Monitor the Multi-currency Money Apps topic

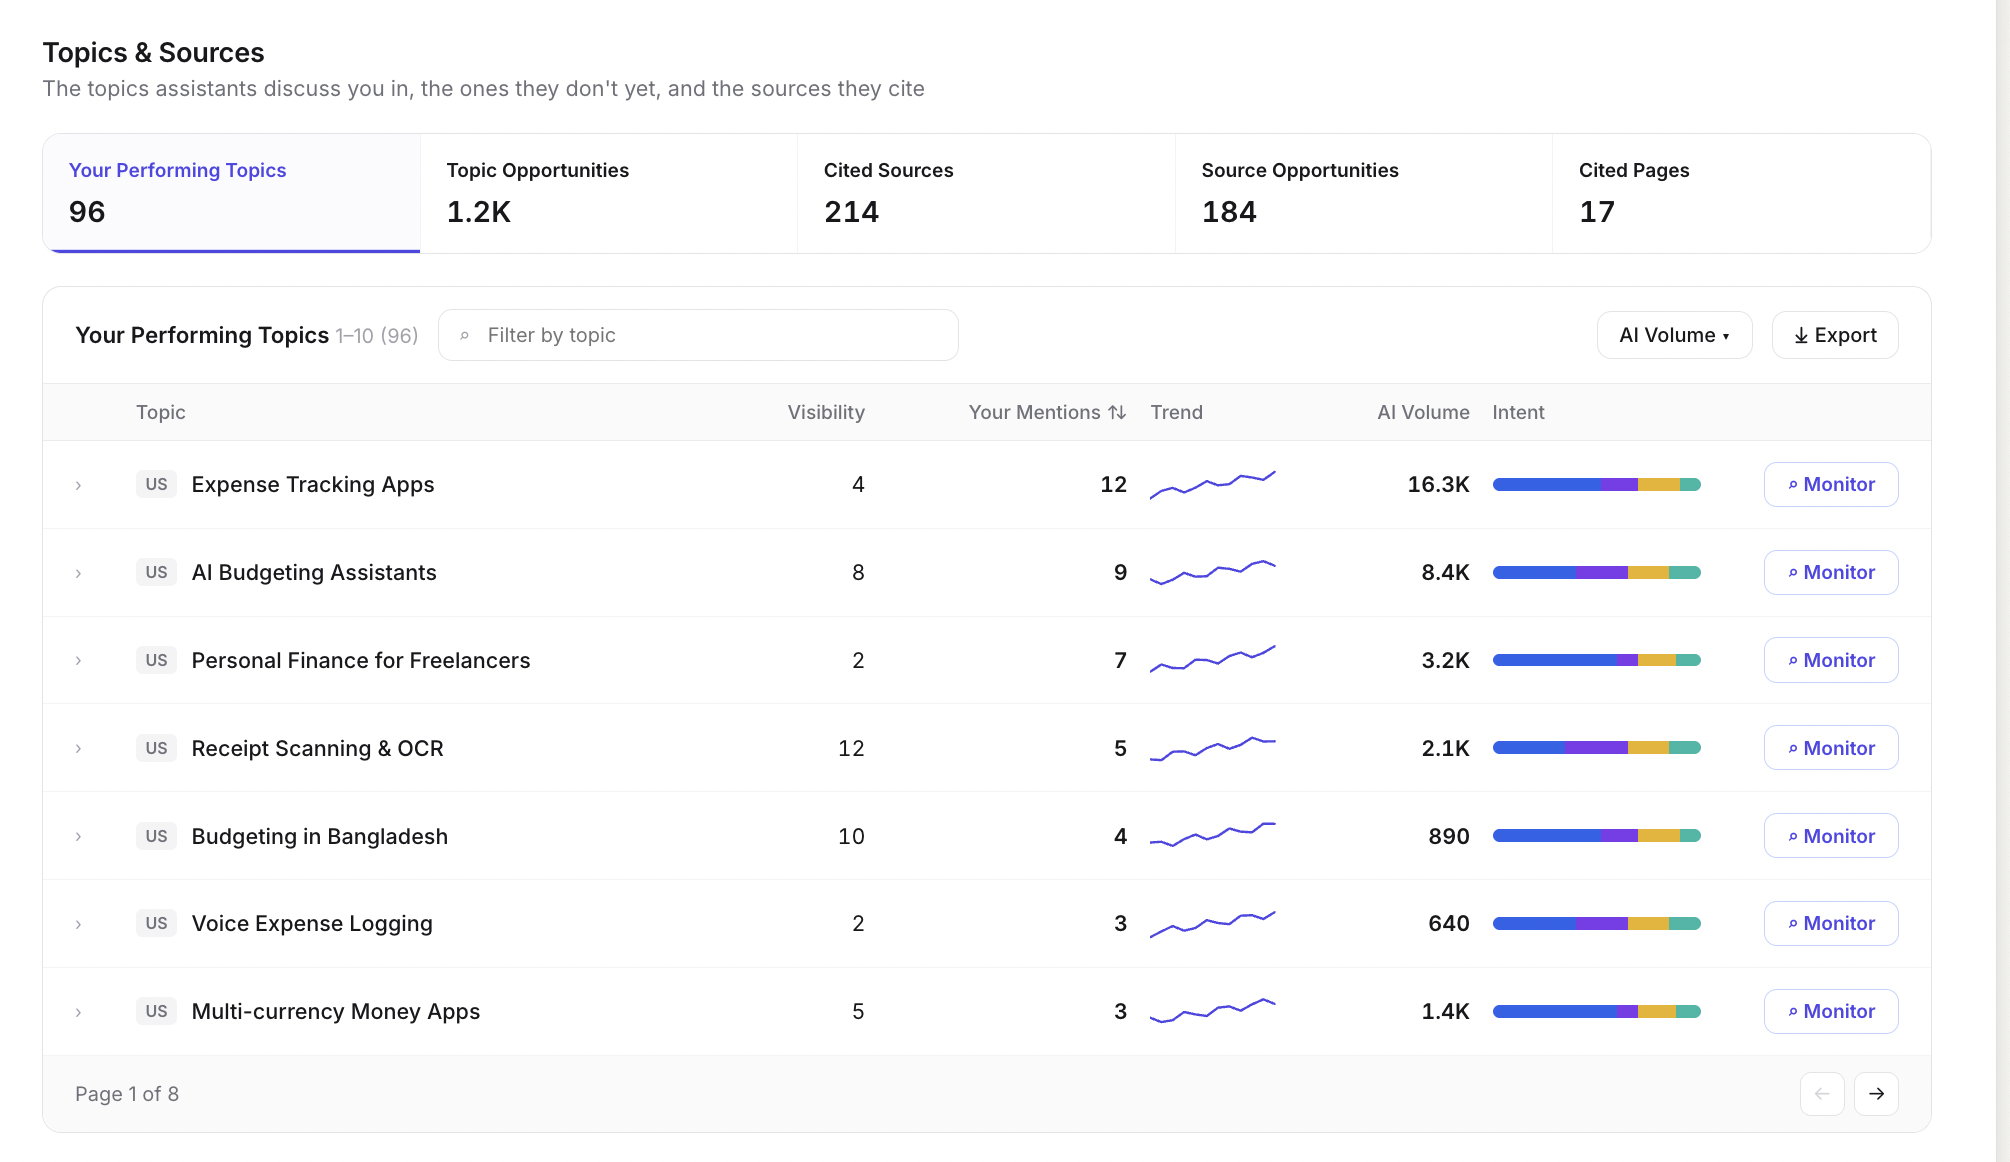1831,1011
